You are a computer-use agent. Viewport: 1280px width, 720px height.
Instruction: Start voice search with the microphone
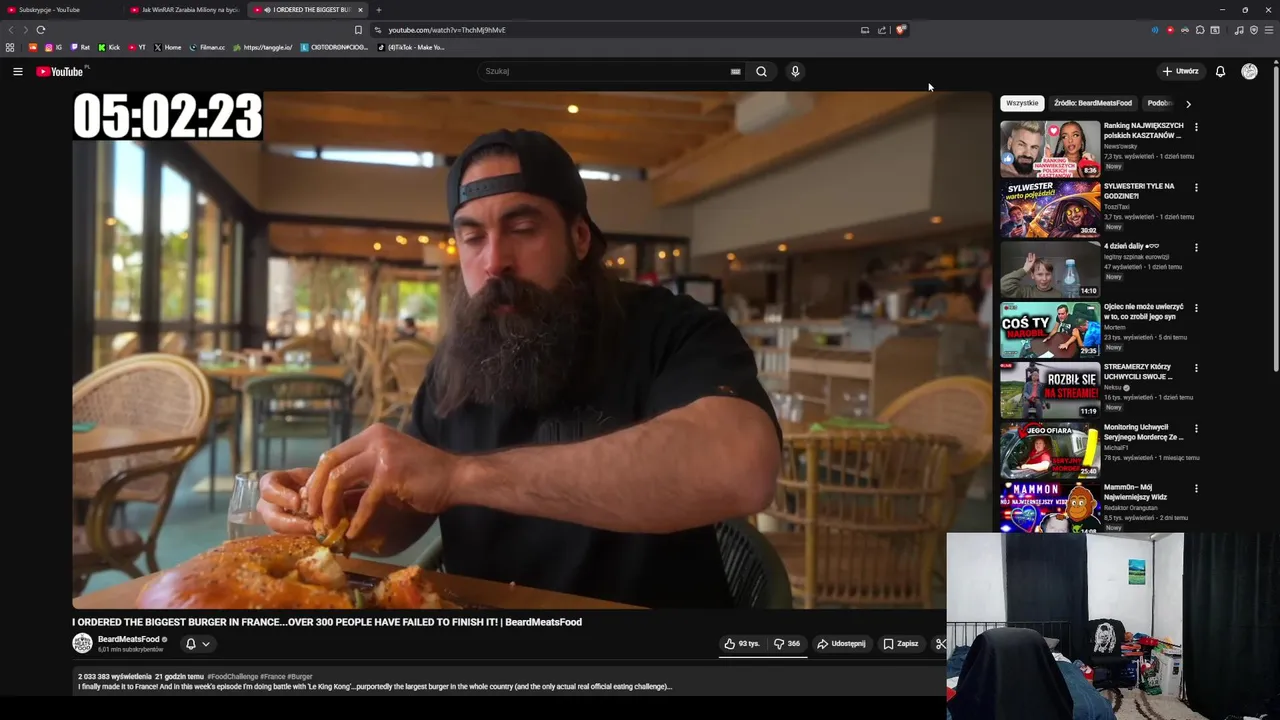click(x=795, y=71)
